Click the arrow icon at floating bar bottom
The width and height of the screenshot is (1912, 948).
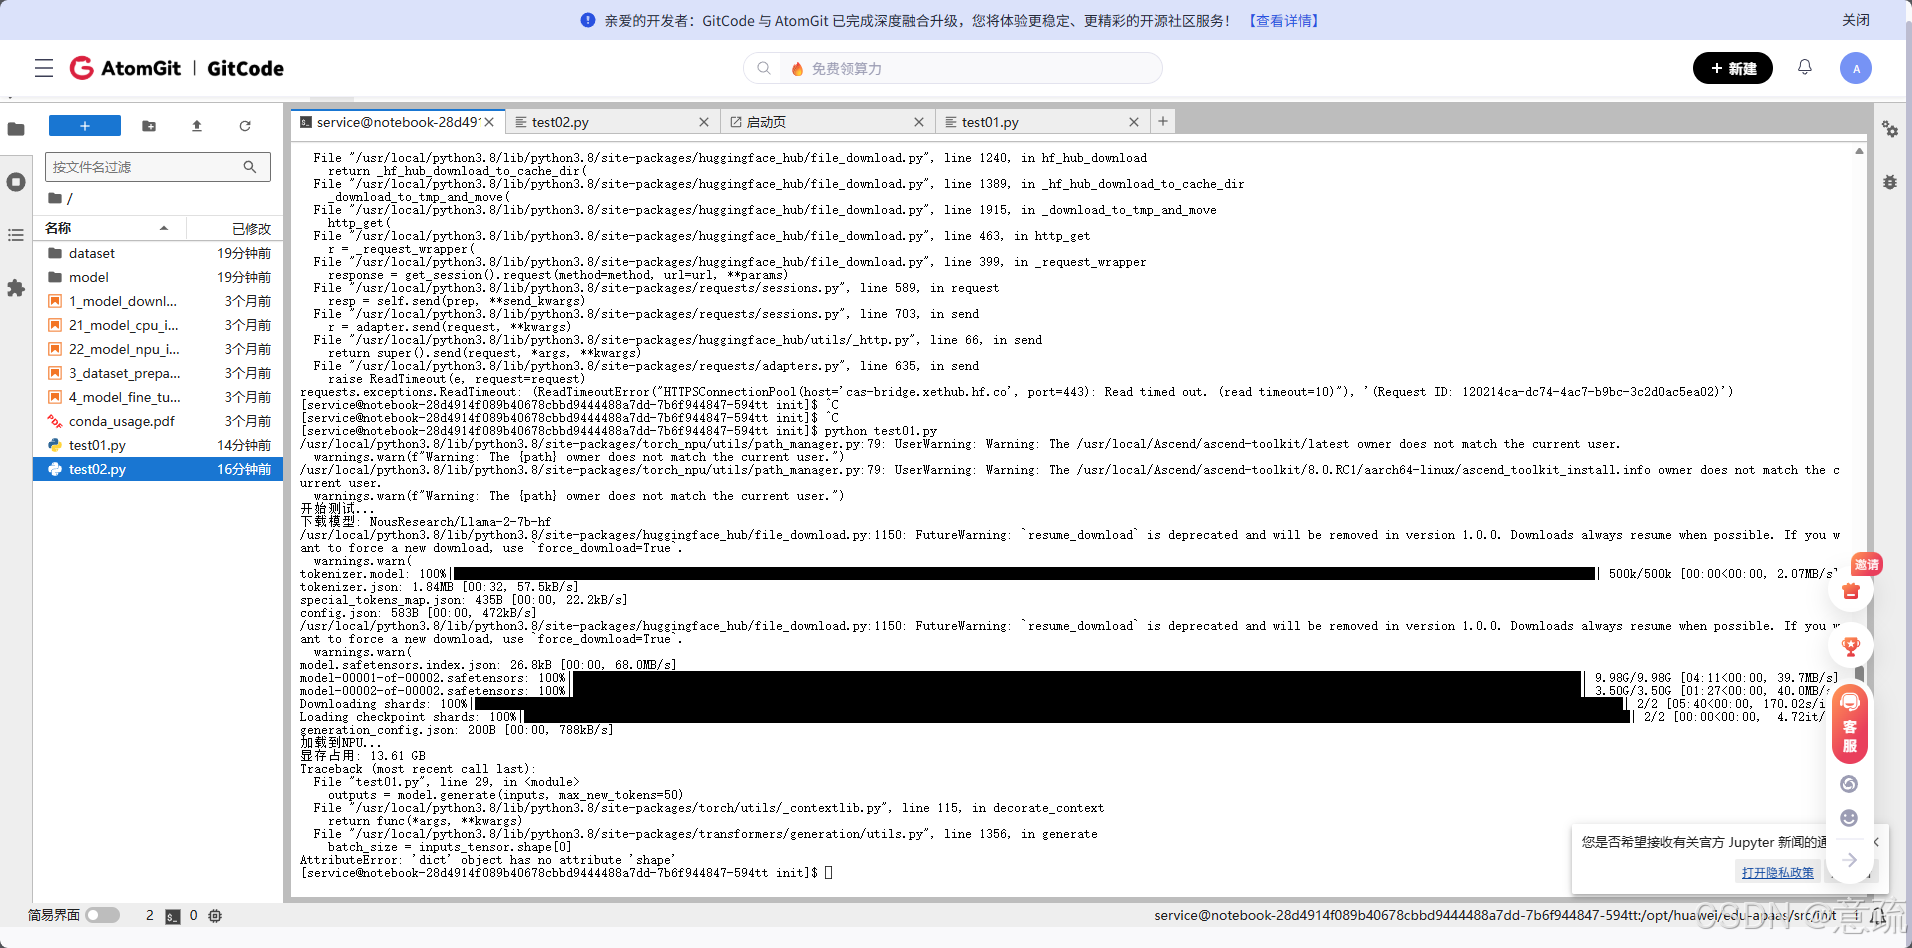pos(1850,860)
